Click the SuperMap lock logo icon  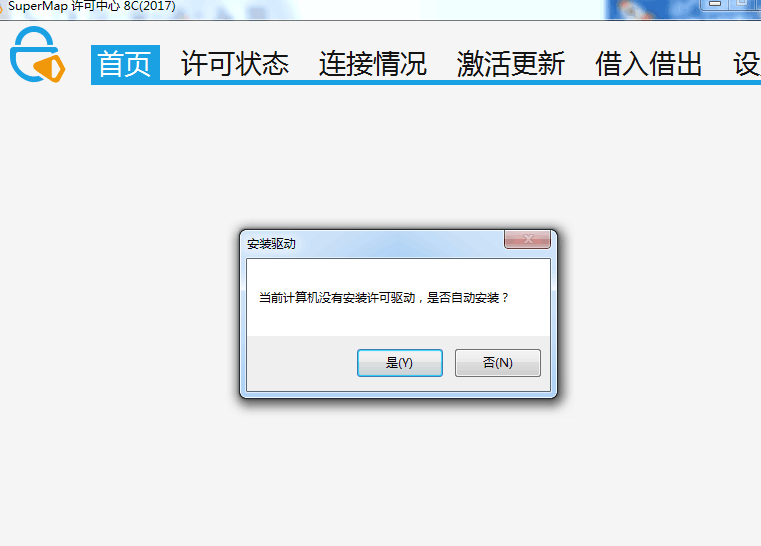point(37,54)
